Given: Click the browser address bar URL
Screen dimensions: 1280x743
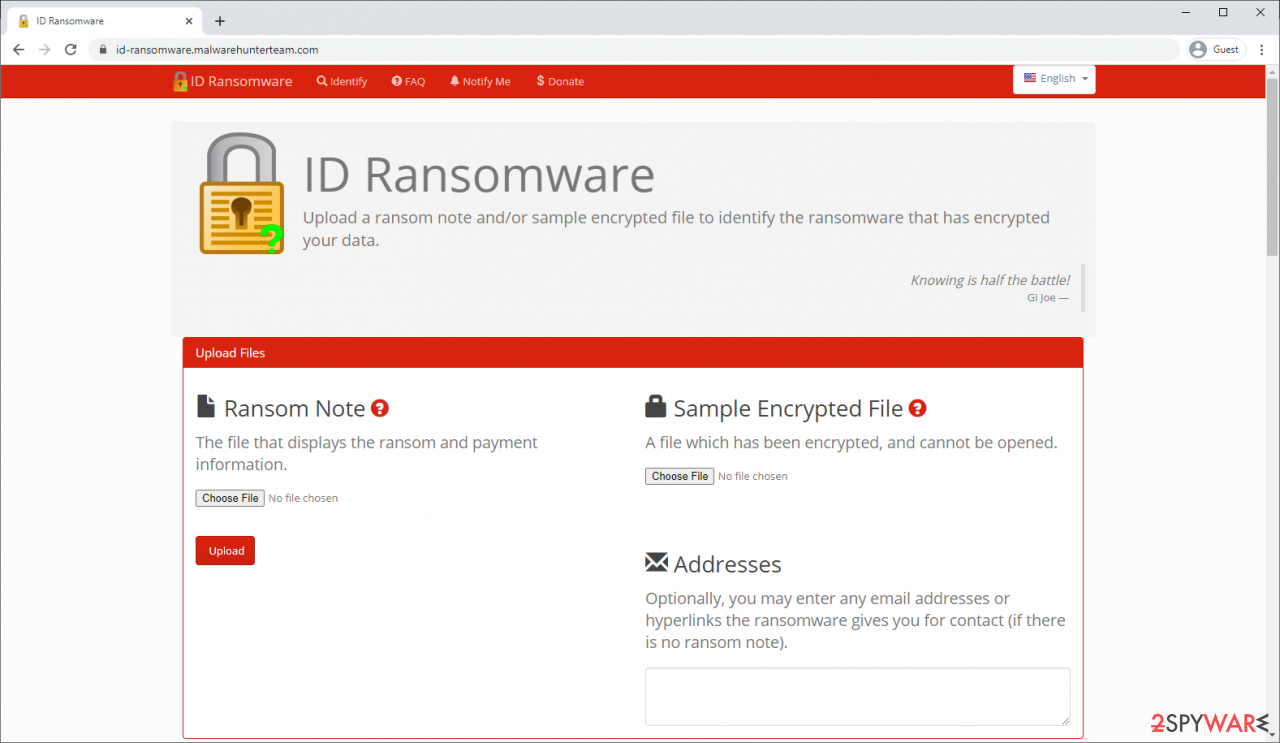Looking at the screenshot, I should pyautogui.click(x=217, y=49).
